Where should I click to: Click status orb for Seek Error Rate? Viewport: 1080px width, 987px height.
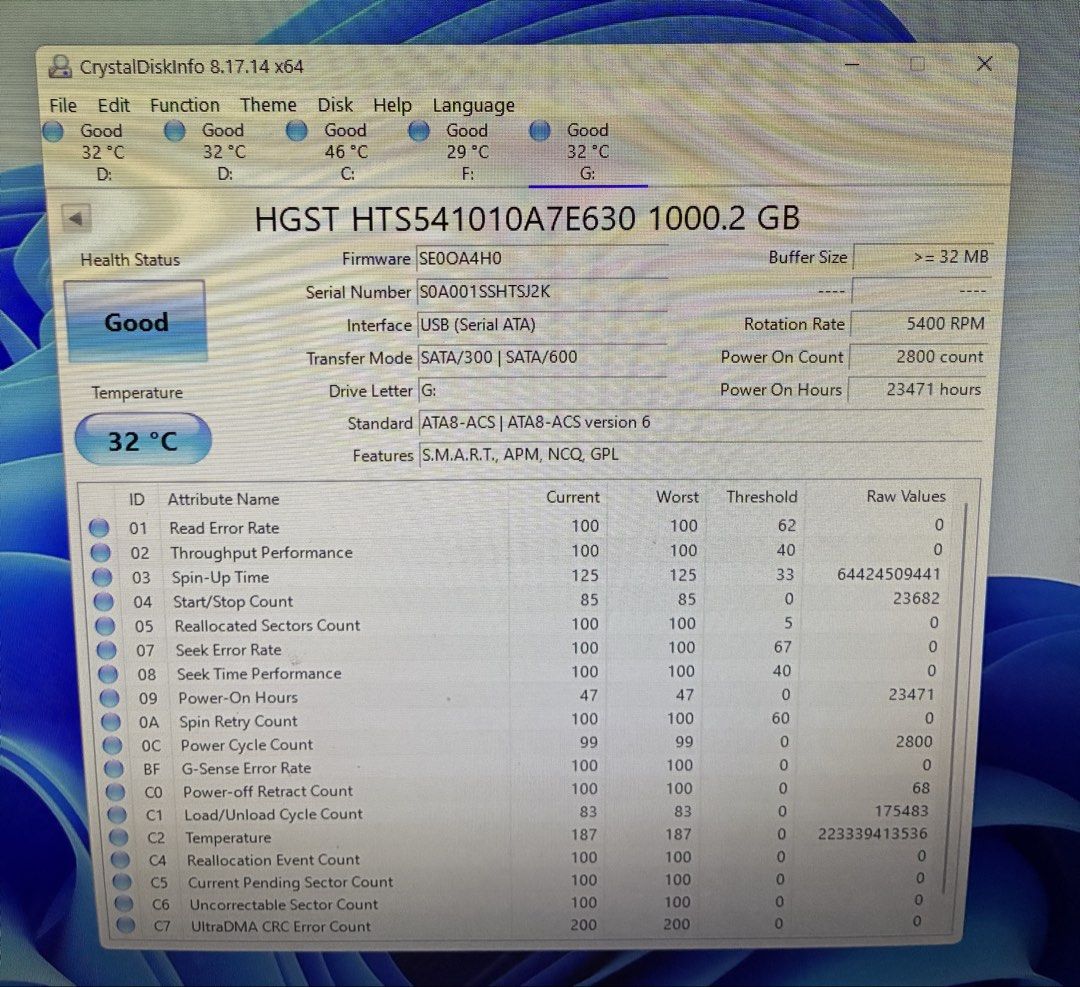pos(106,650)
